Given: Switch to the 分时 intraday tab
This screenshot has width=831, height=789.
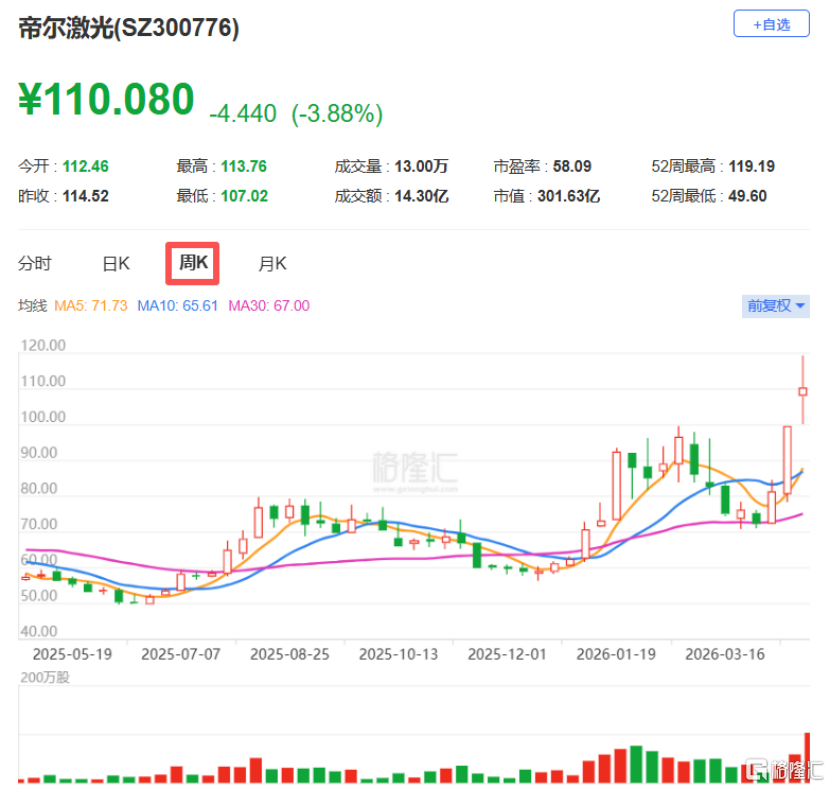Looking at the screenshot, I should (36, 262).
